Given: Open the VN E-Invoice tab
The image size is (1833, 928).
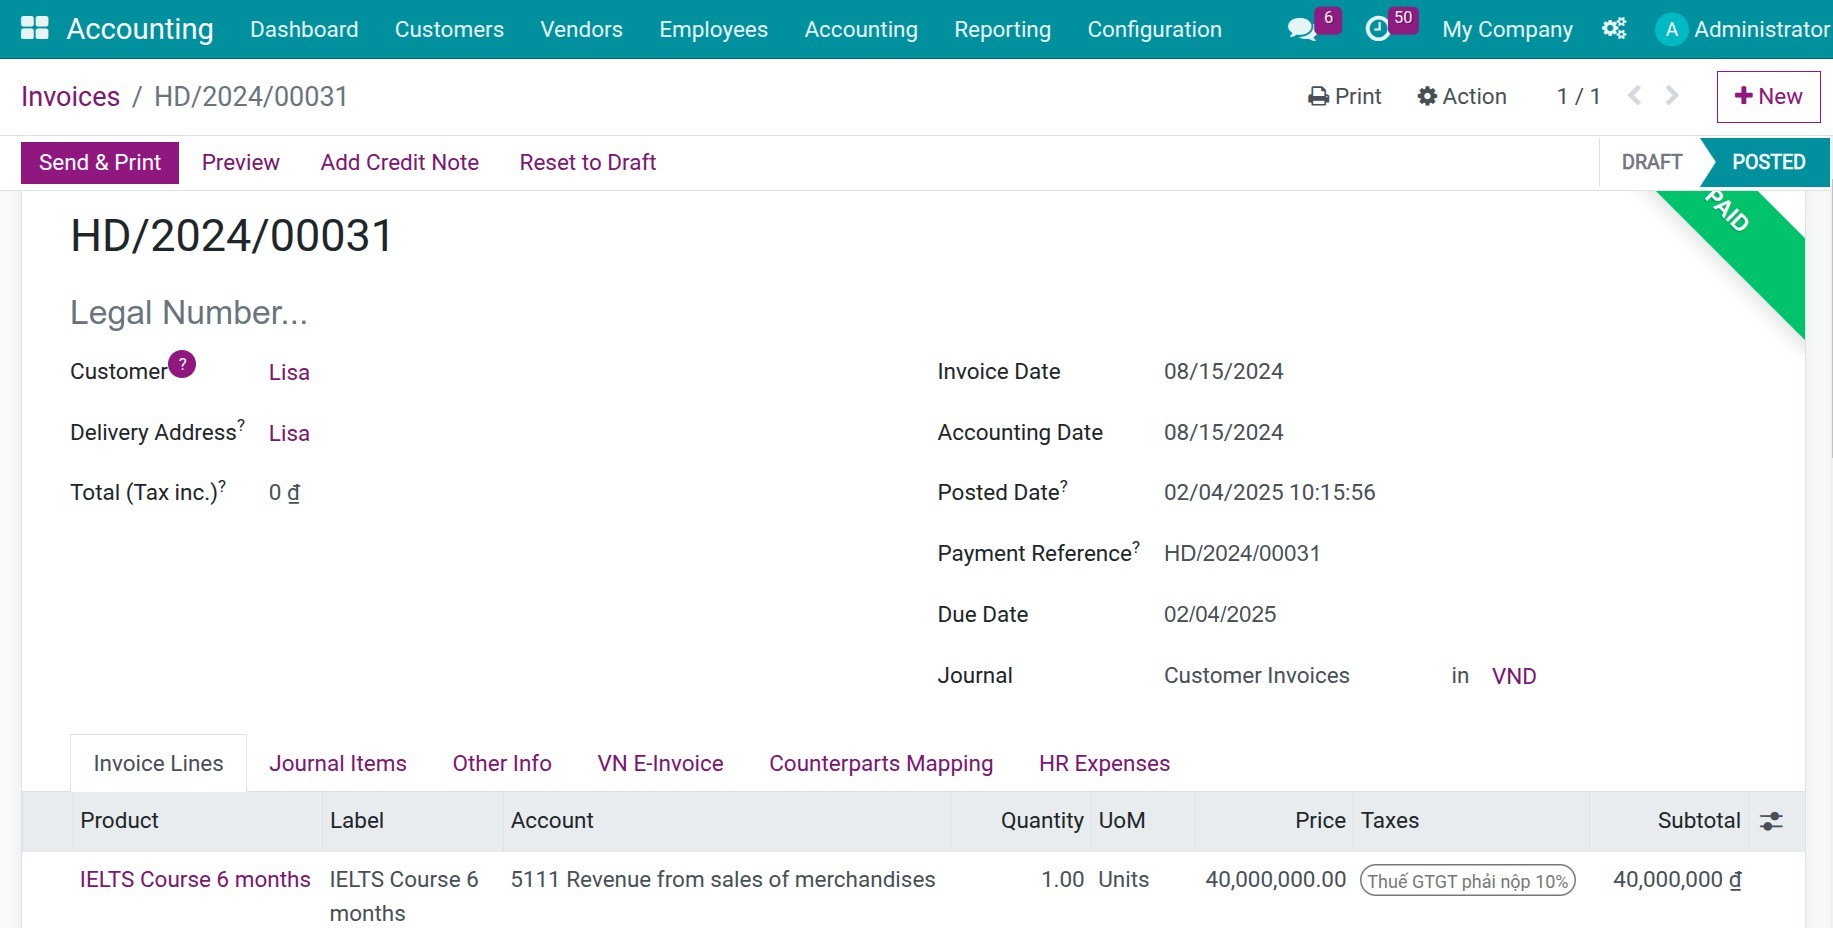Looking at the screenshot, I should (x=659, y=763).
